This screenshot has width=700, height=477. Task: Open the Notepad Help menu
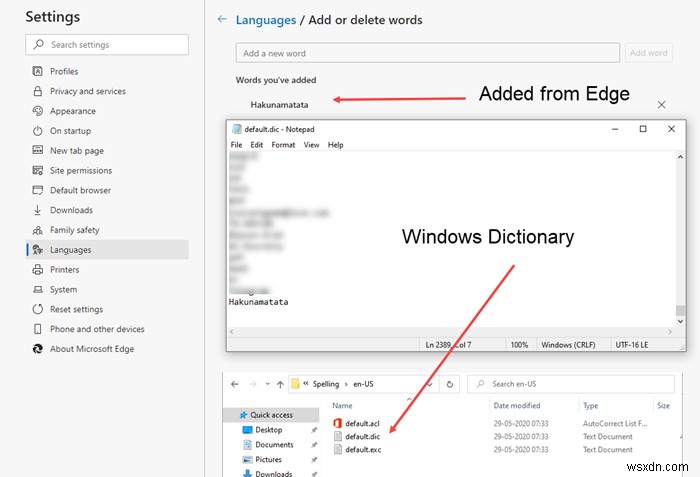[335, 145]
